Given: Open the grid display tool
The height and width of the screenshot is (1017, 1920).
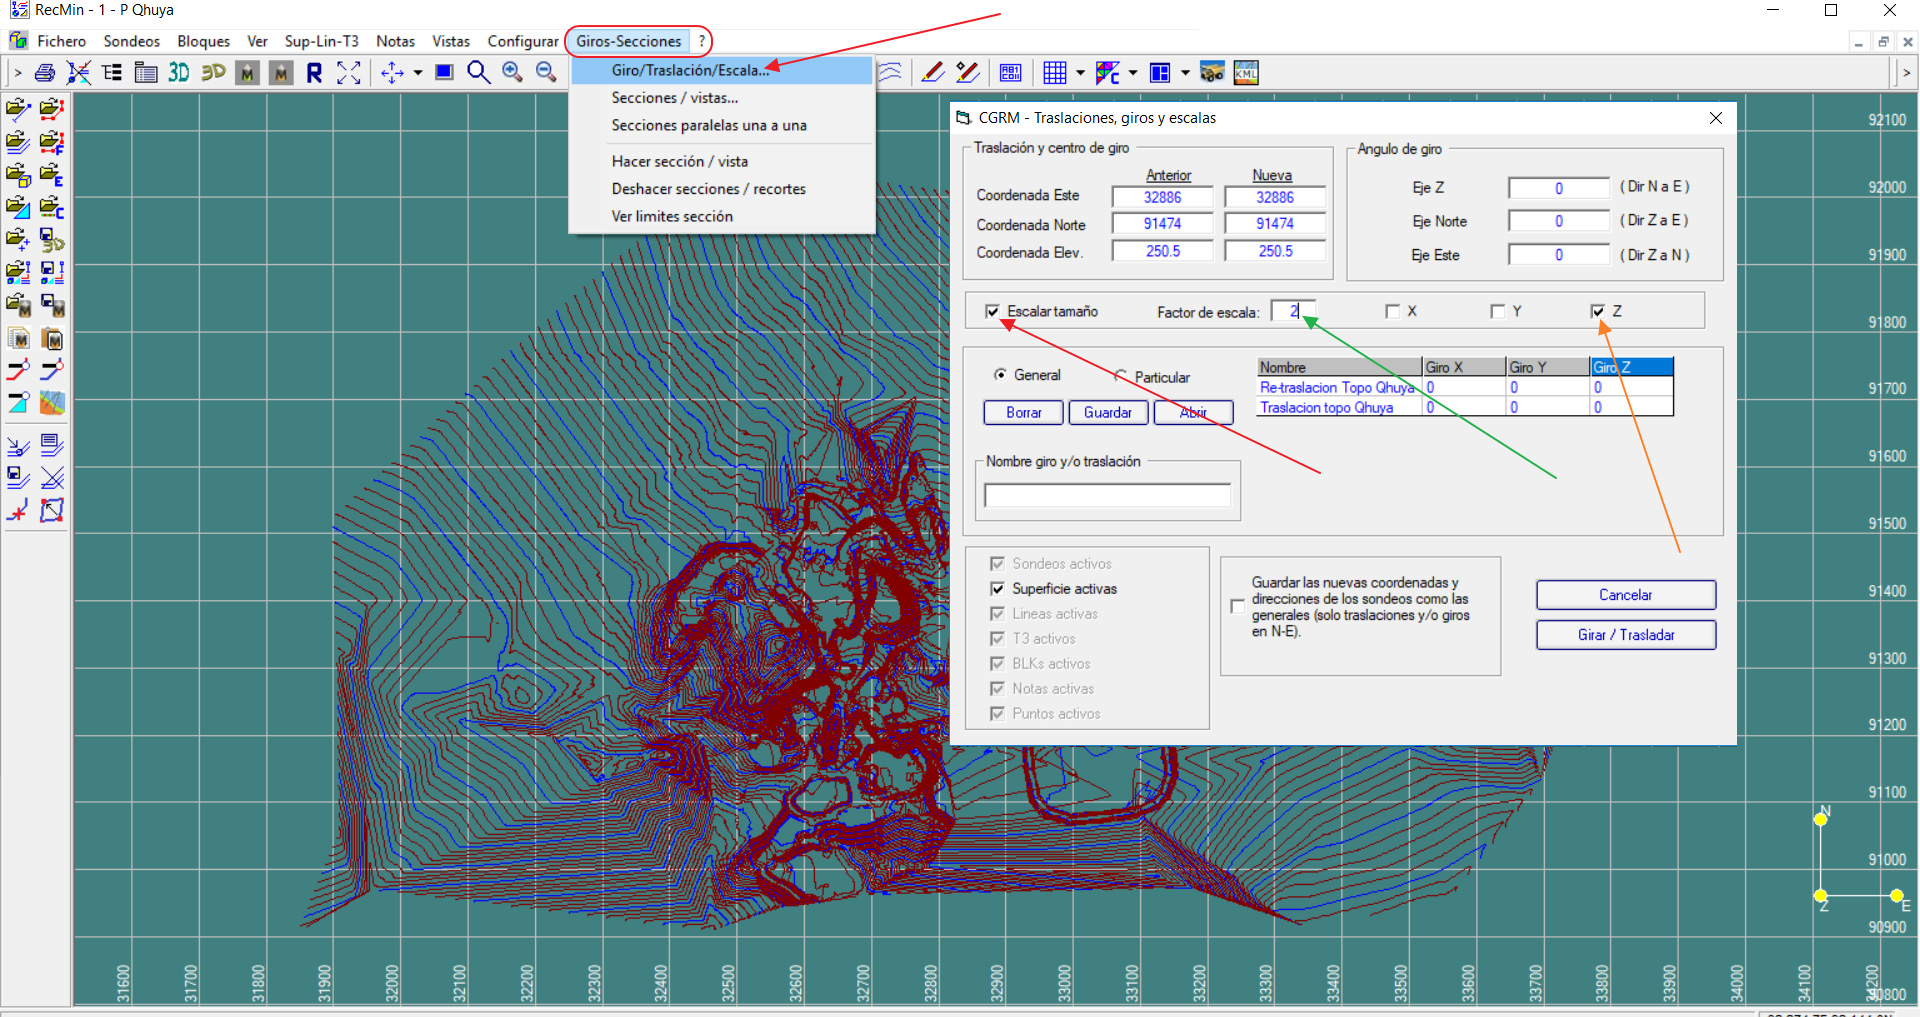Looking at the screenshot, I should tap(1056, 72).
